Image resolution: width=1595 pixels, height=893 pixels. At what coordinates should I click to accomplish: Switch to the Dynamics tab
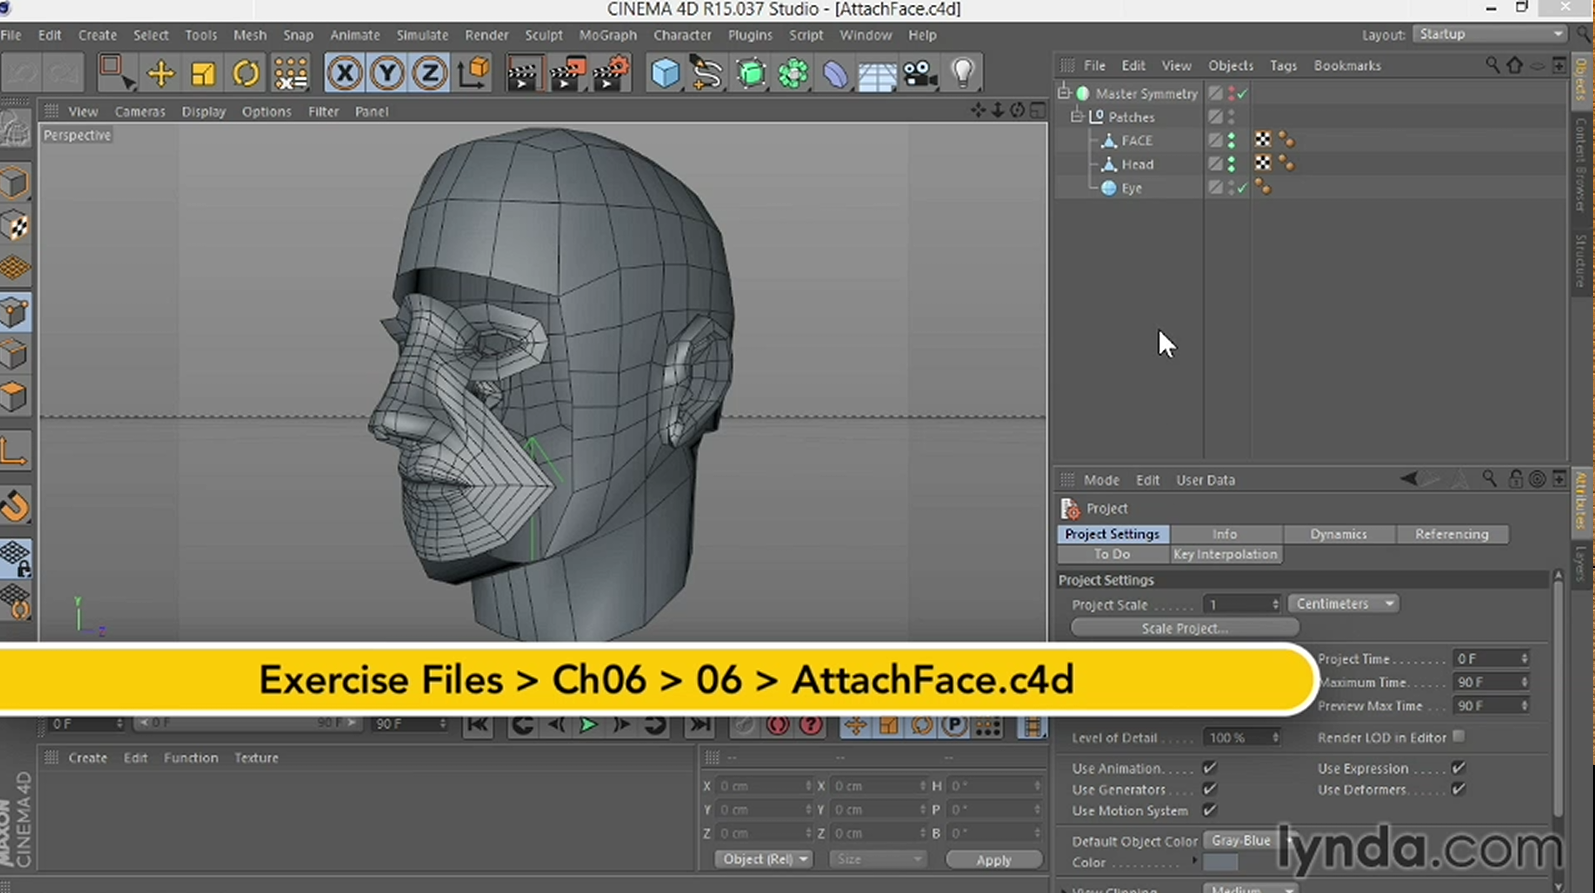click(x=1338, y=534)
